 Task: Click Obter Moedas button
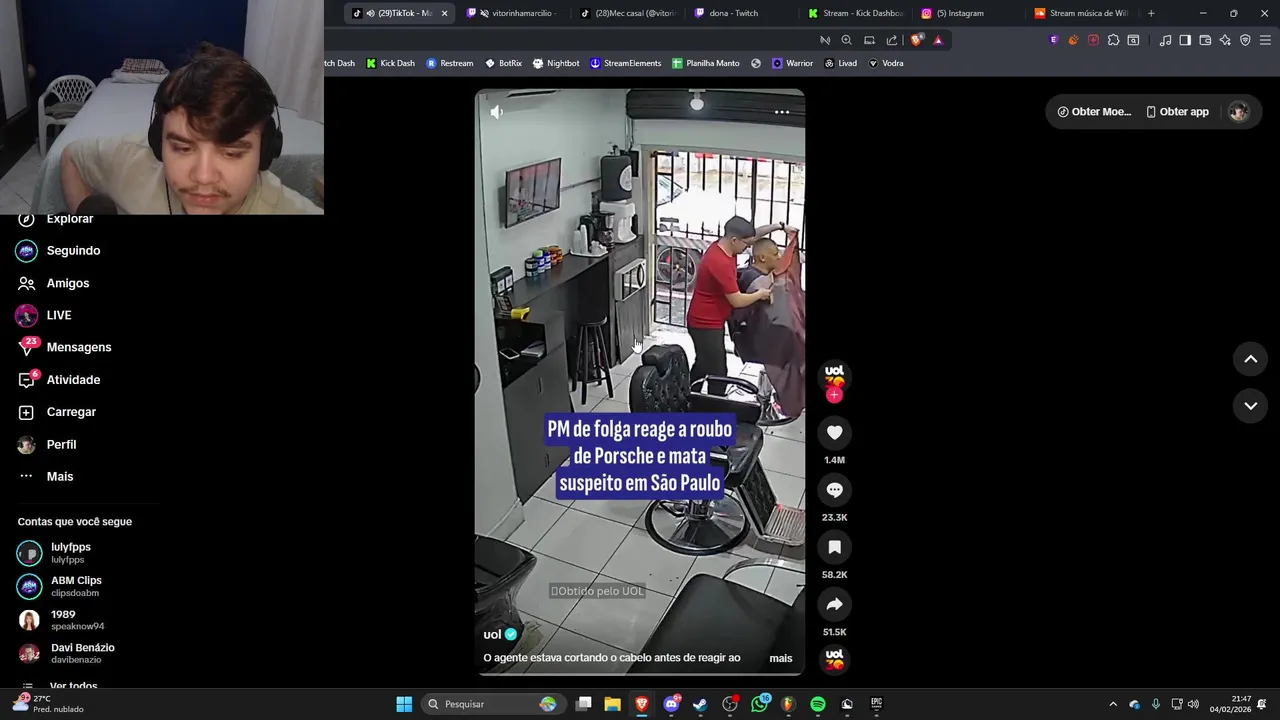[1094, 112]
